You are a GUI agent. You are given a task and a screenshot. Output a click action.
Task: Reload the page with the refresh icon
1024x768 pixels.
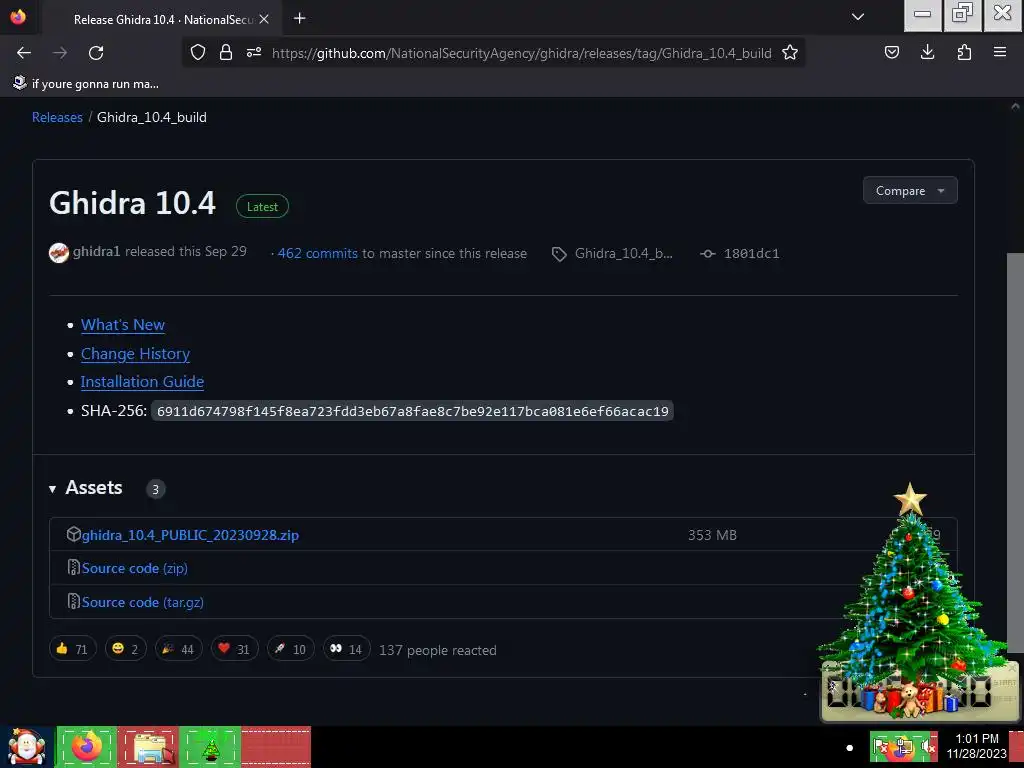(x=96, y=53)
